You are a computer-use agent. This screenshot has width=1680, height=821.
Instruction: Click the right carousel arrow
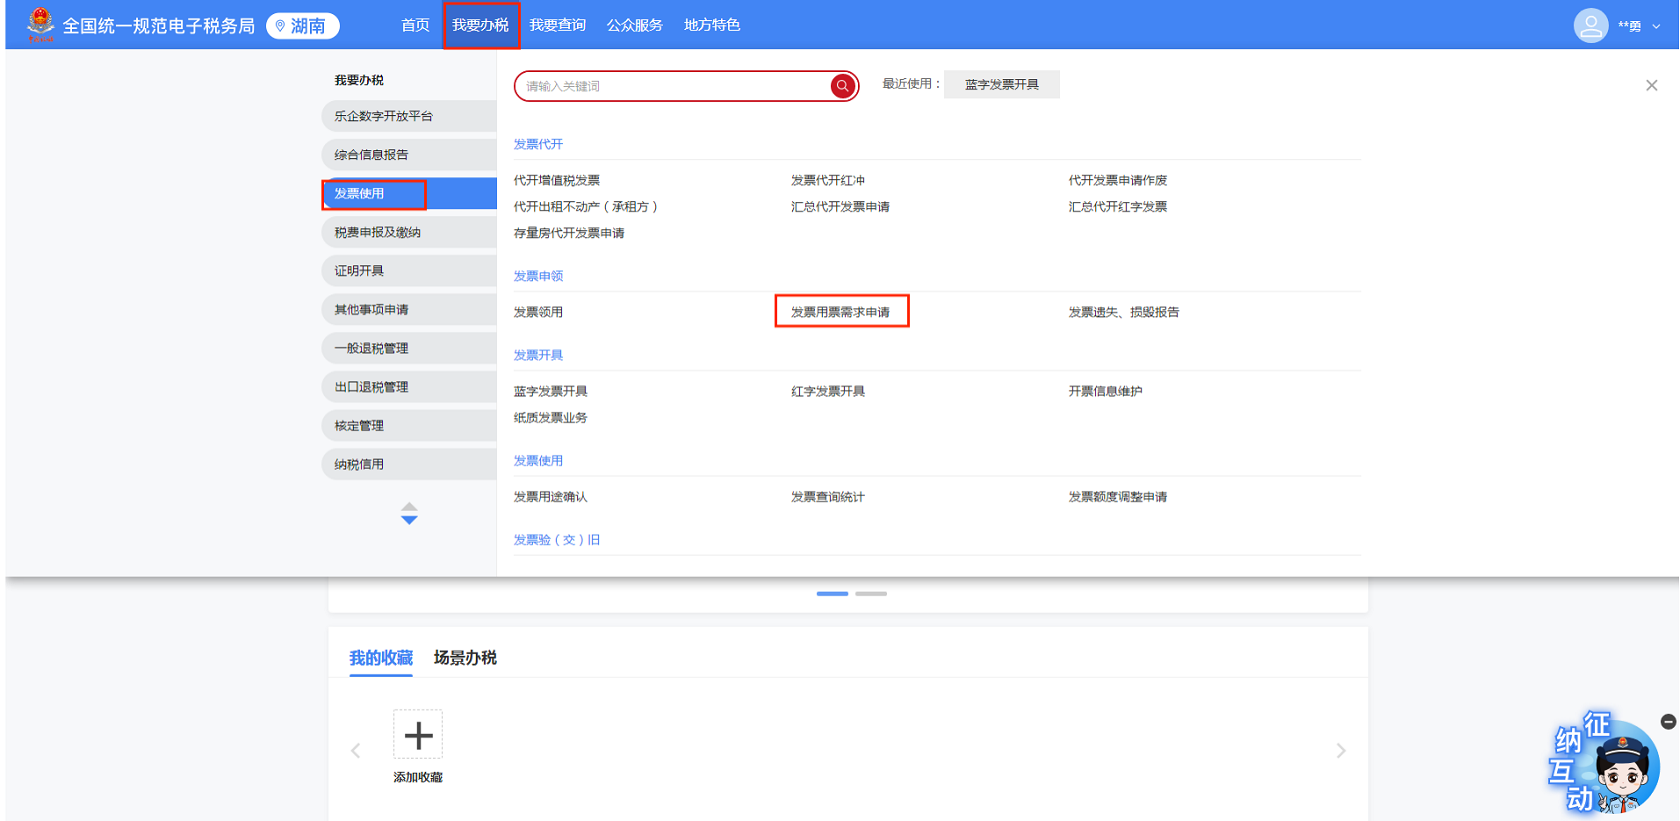tap(1341, 751)
